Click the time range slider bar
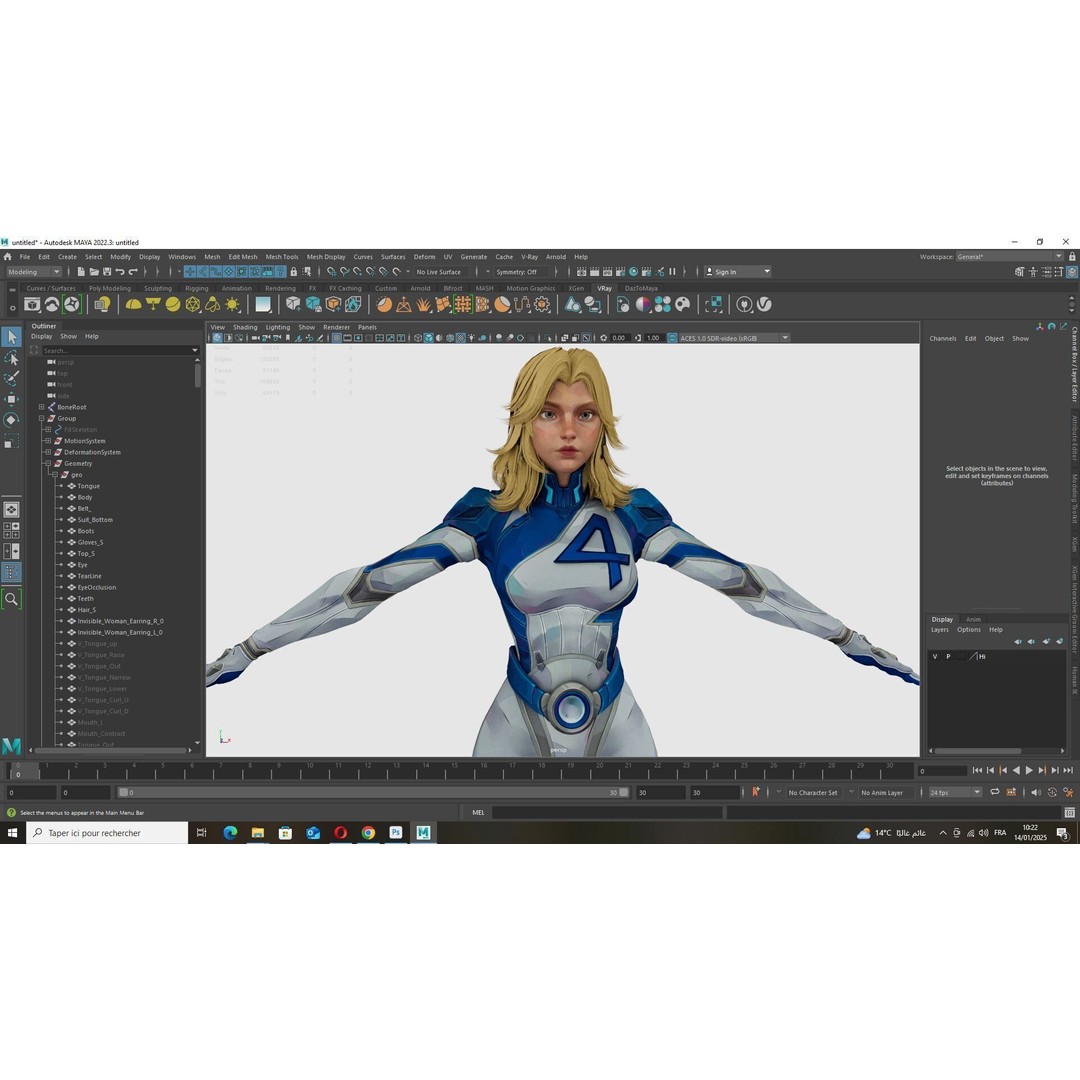Viewport: 1080px width, 1080px height. (x=373, y=793)
